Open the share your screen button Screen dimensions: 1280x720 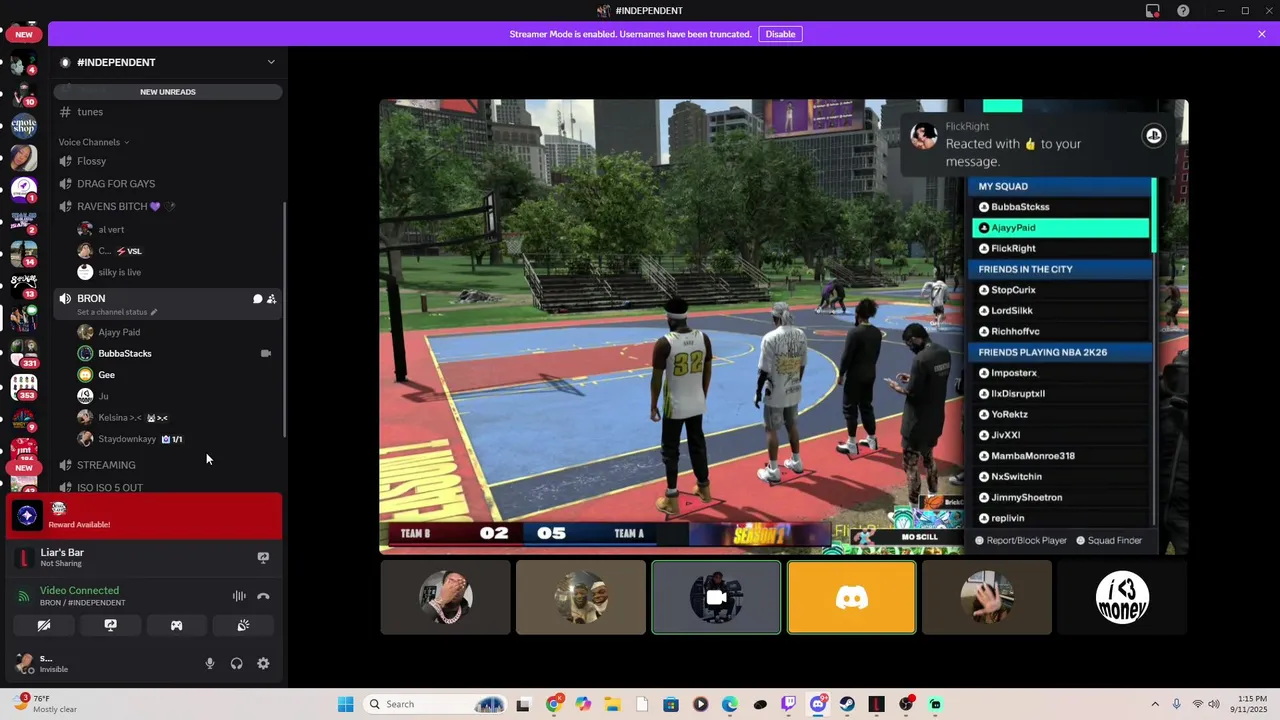tap(110, 626)
